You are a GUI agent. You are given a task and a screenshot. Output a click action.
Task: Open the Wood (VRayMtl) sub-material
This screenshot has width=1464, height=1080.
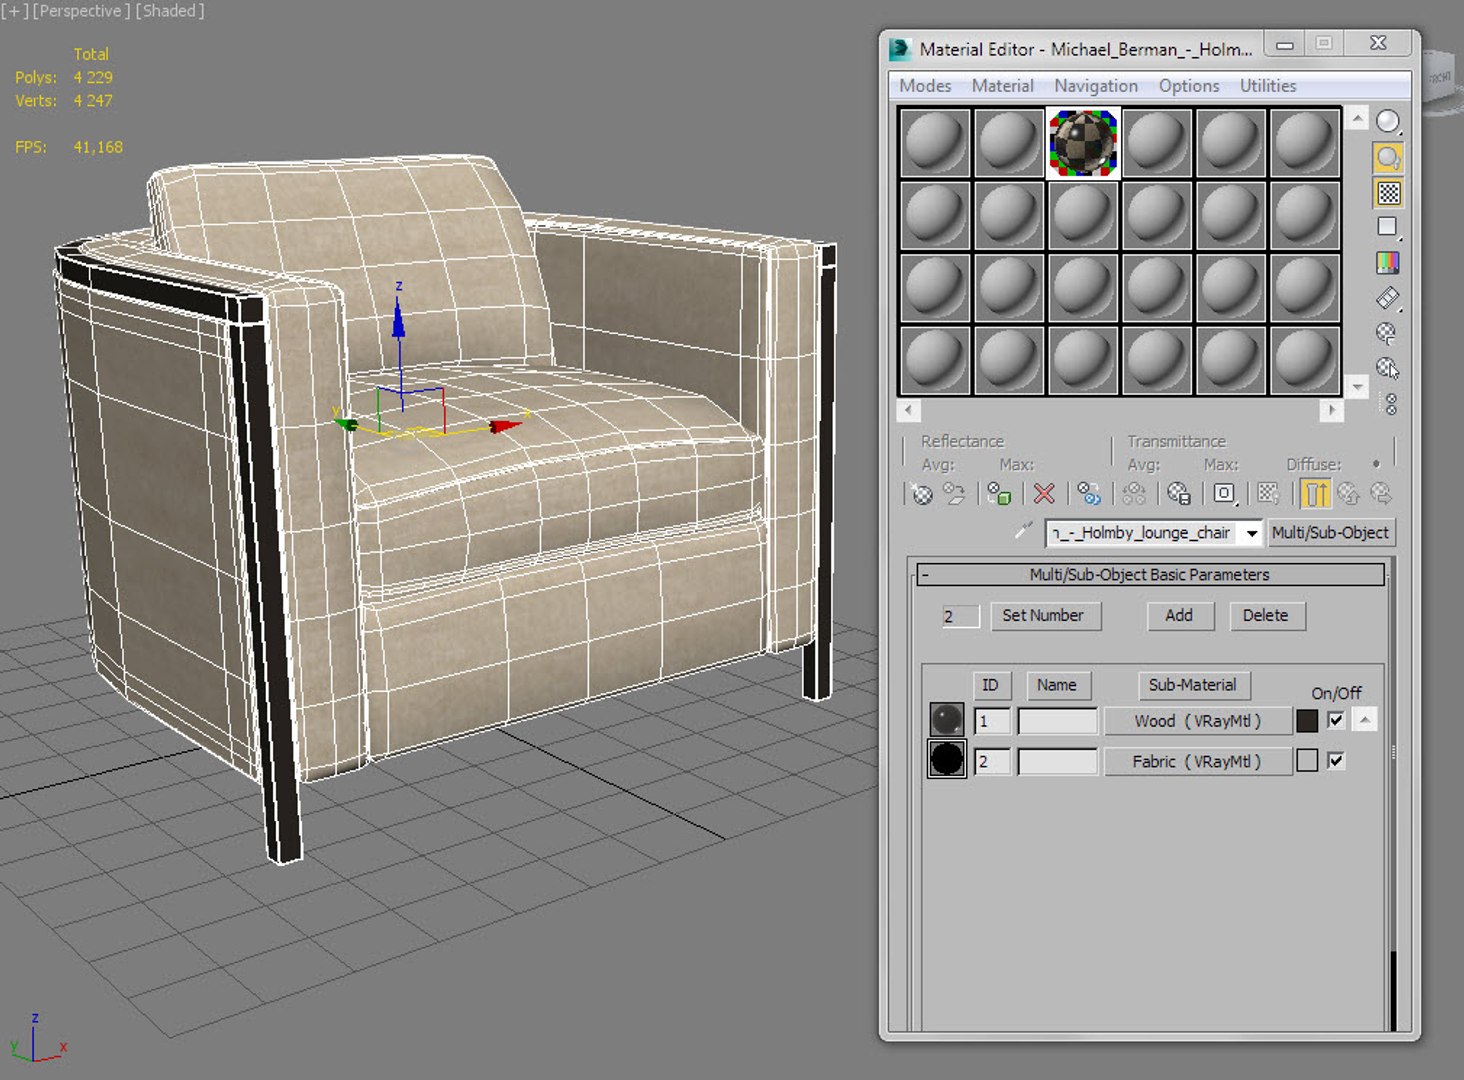tap(1197, 721)
